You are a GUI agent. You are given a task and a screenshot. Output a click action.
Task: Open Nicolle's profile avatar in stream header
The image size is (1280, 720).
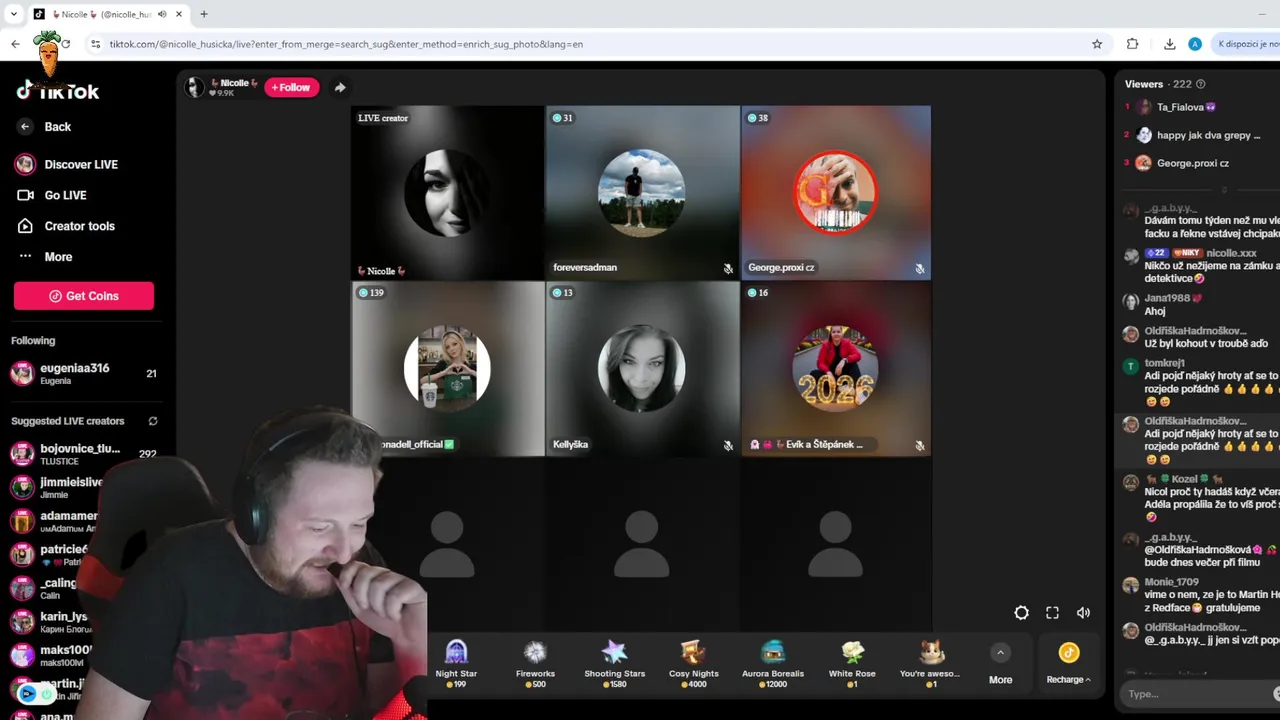click(194, 87)
